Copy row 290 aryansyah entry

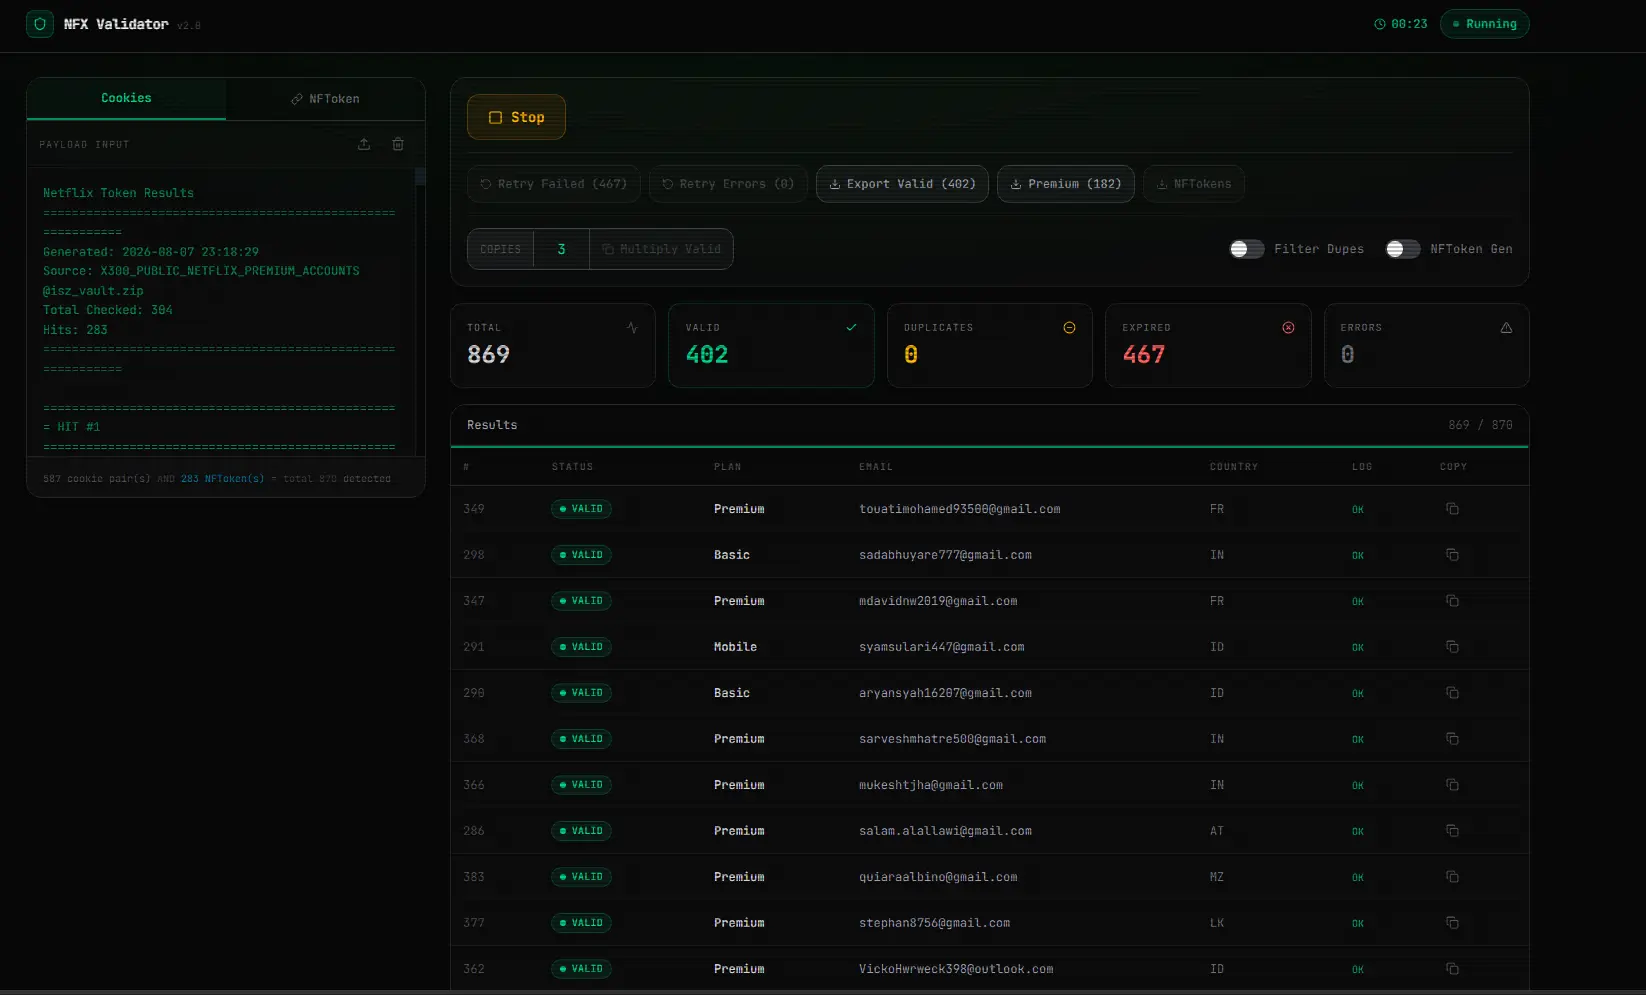tap(1452, 693)
